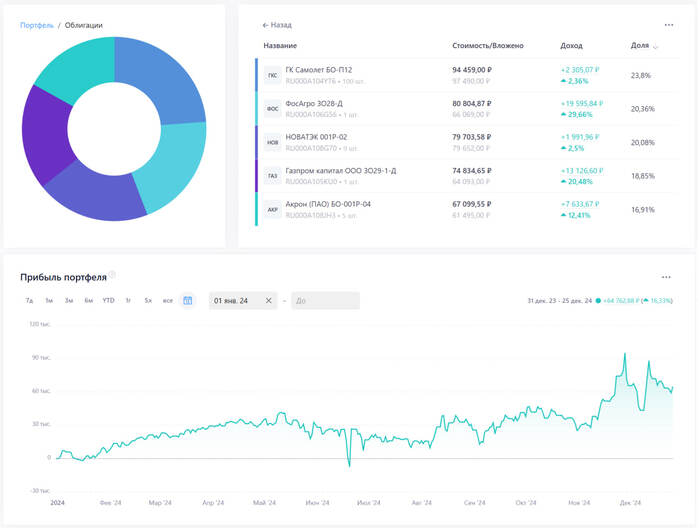Click the end date До field
Screen dimensions: 700x531
tap(325, 300)
